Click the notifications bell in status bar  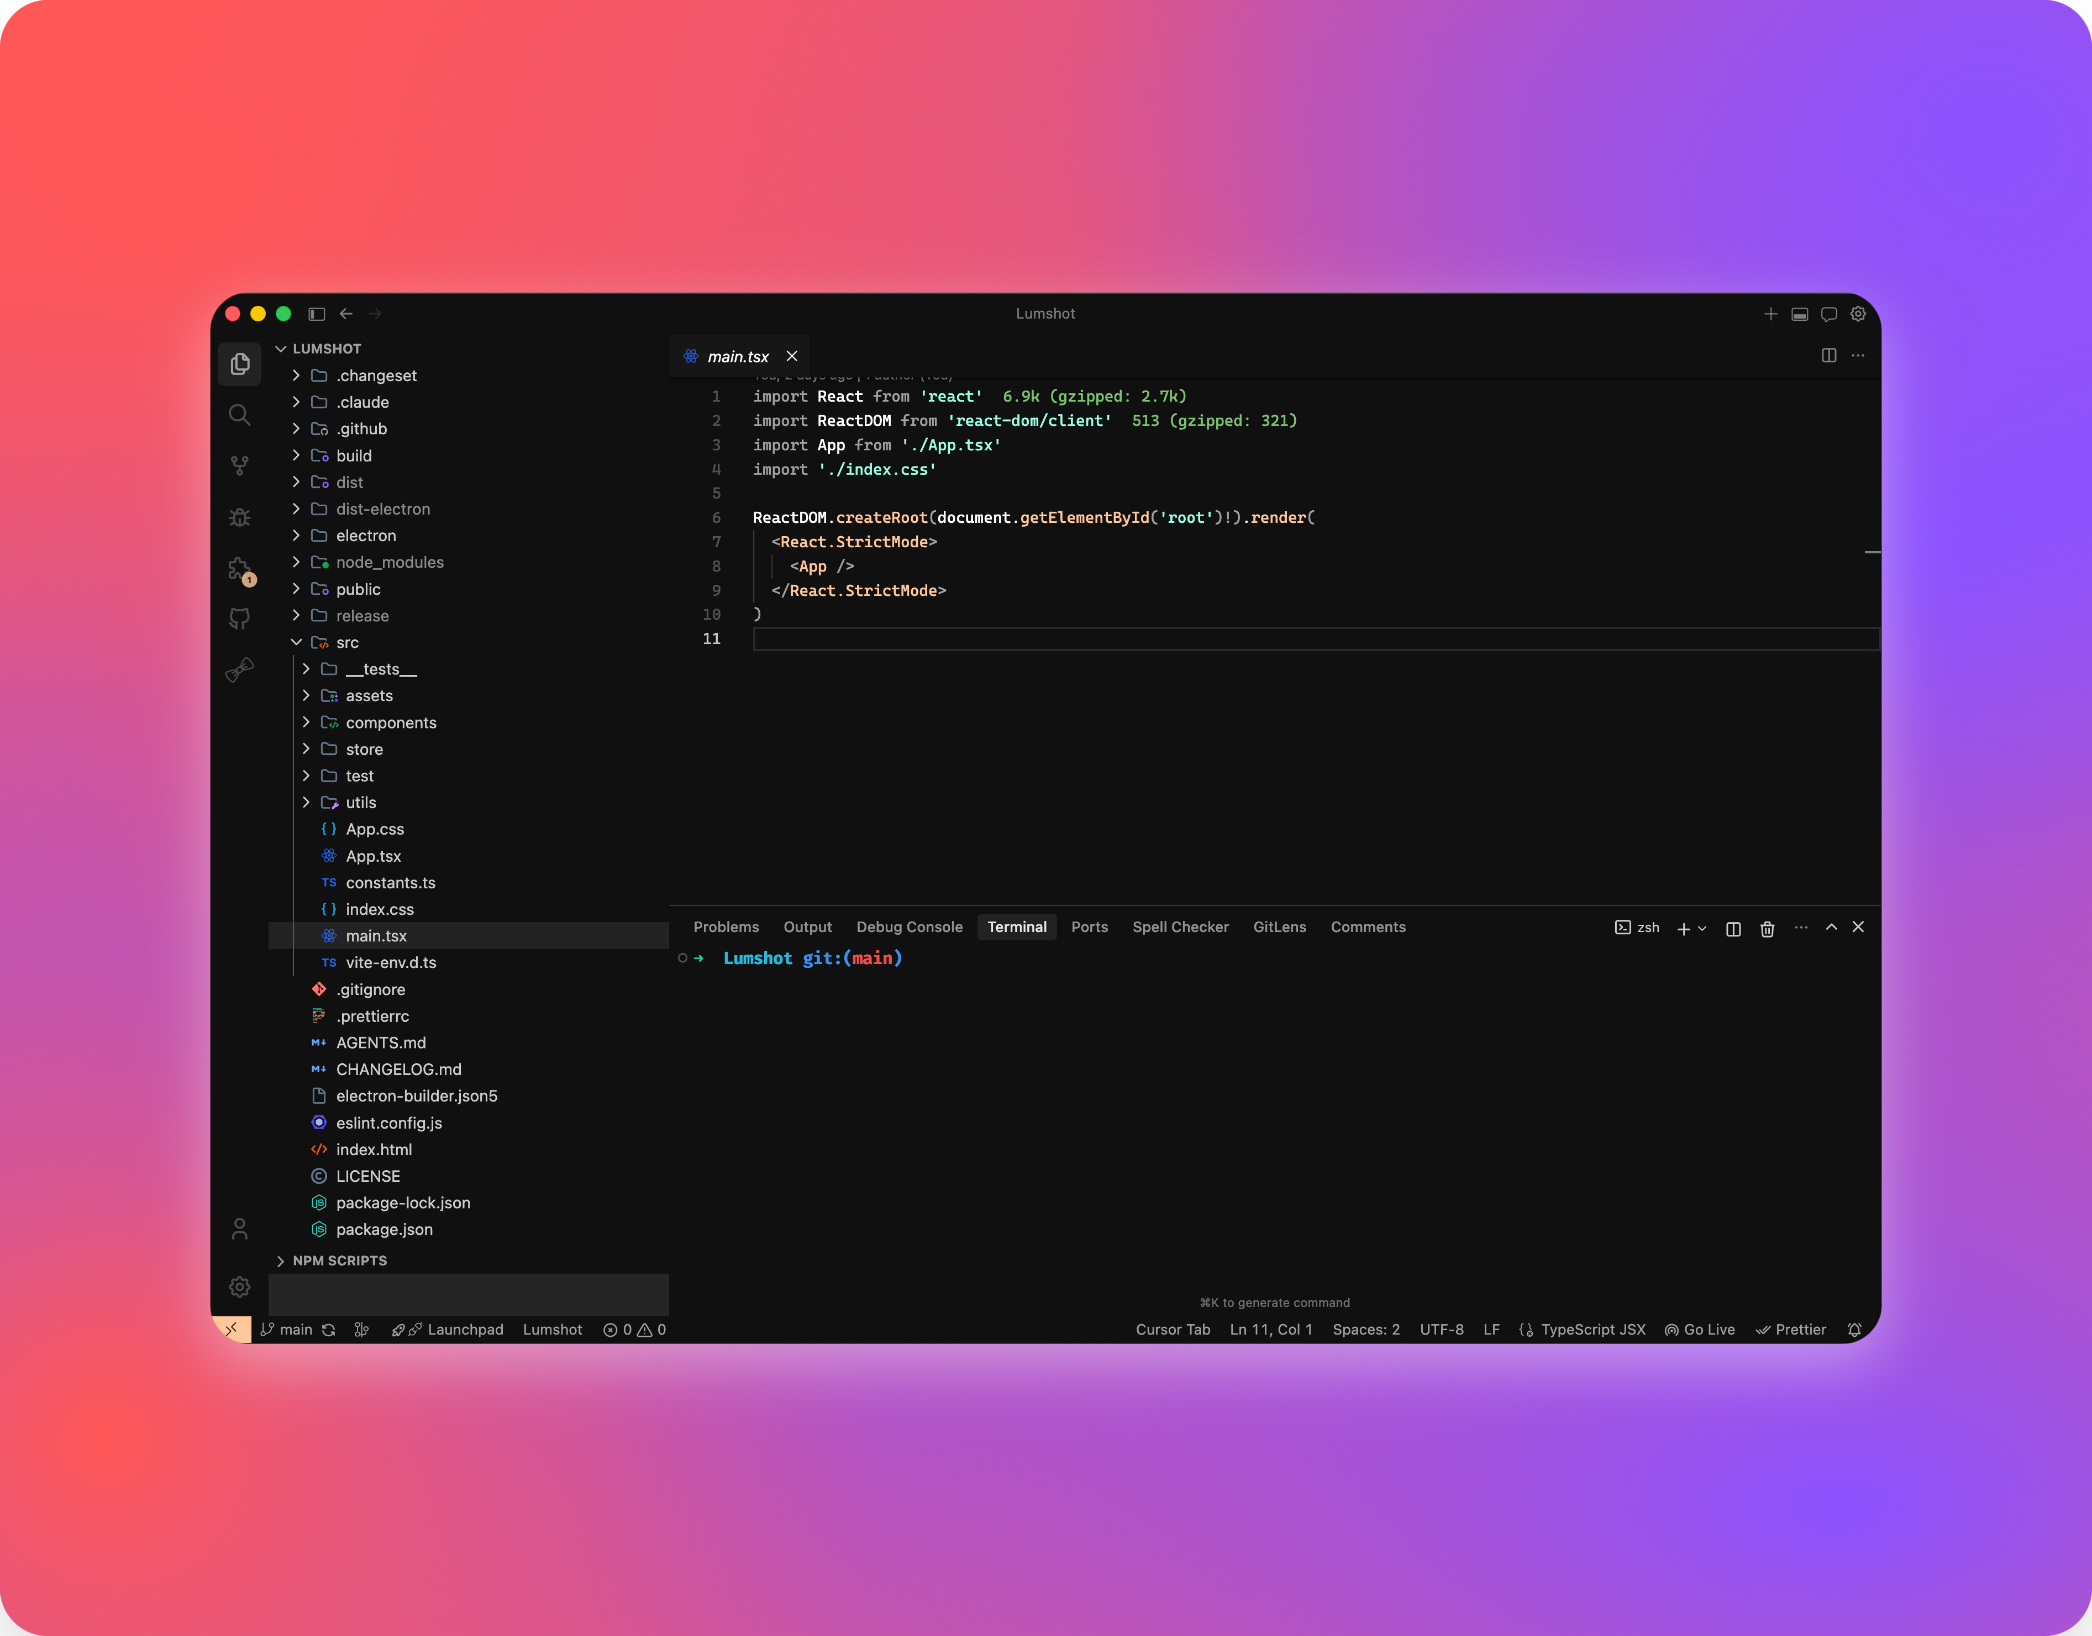pos(1854,1330)
